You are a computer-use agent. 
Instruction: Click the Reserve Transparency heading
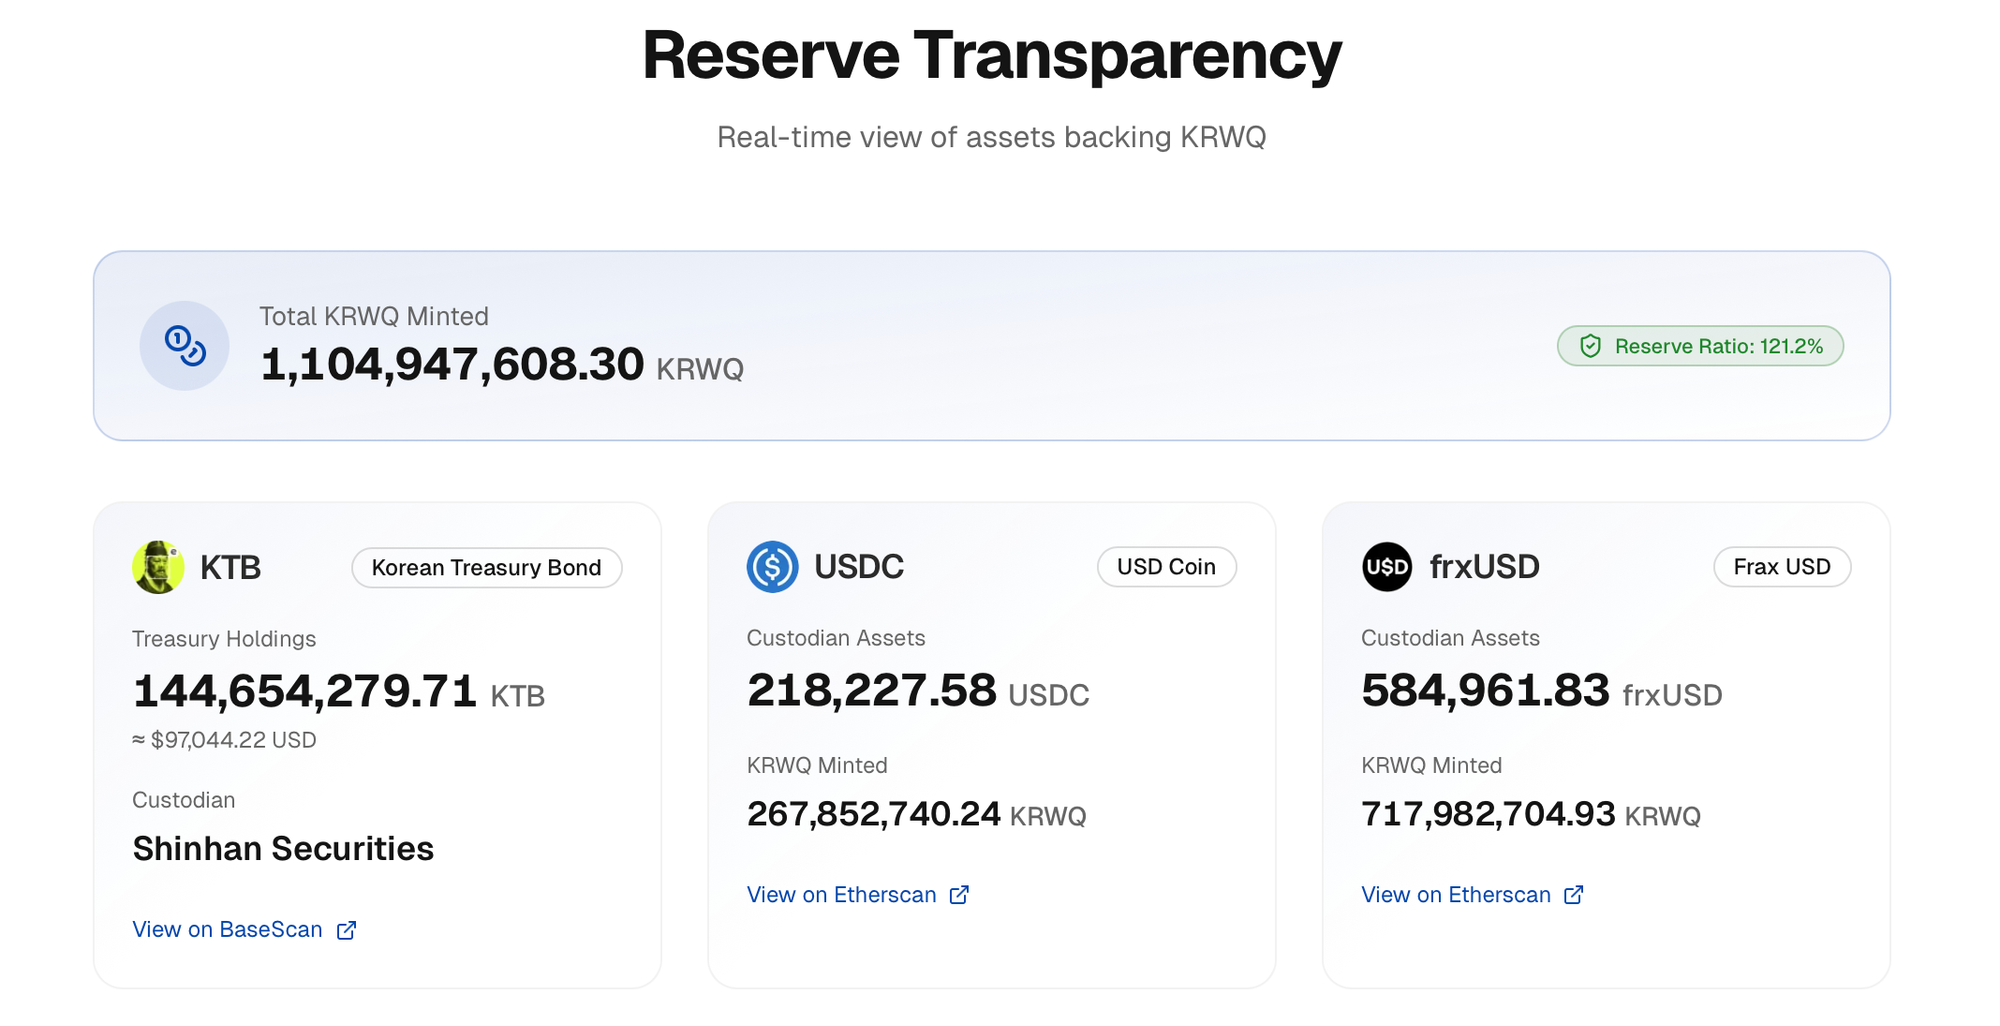[x=991, y=55]
